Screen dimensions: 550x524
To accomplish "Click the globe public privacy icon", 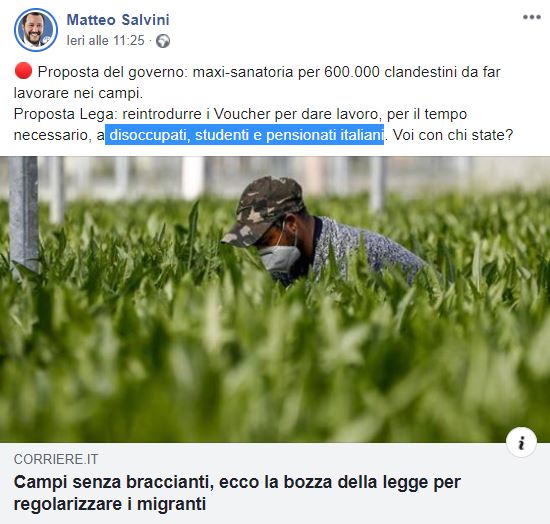I will tap(163, 41).
